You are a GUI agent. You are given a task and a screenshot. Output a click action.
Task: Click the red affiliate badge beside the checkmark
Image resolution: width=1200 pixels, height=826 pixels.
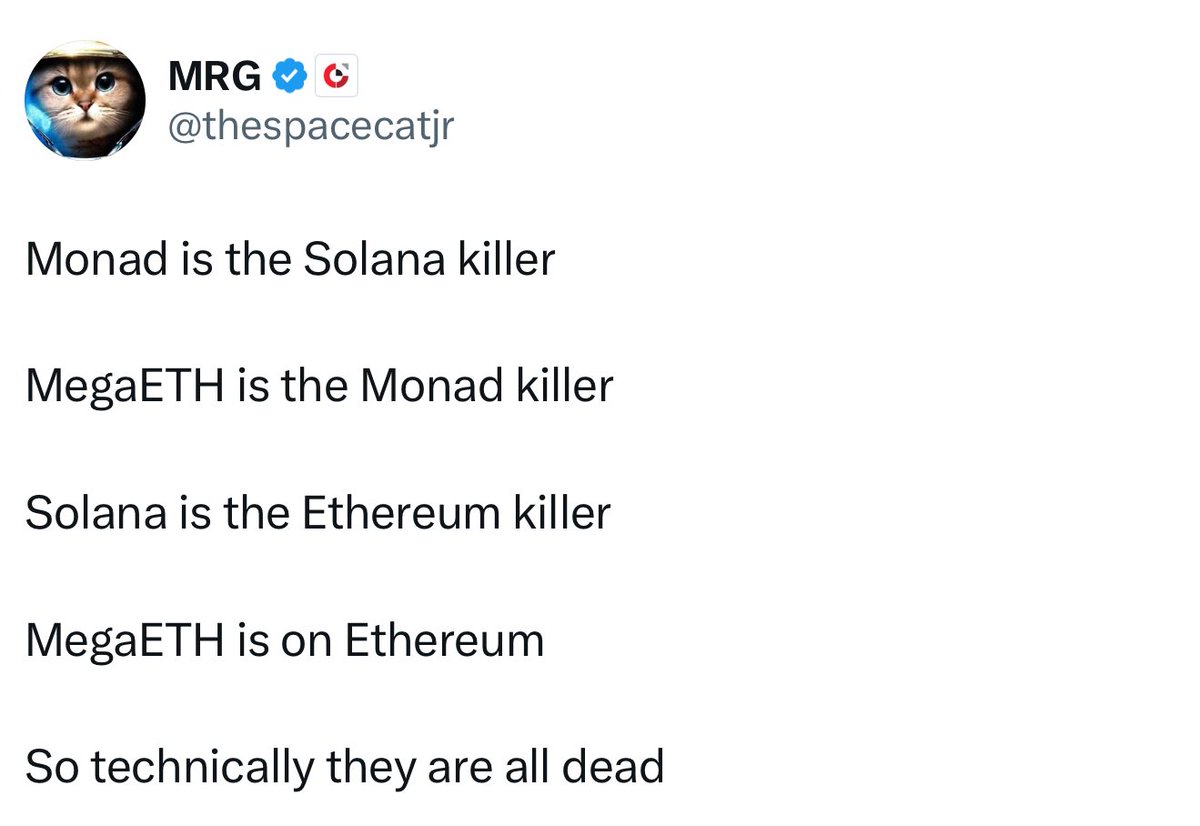336,77
